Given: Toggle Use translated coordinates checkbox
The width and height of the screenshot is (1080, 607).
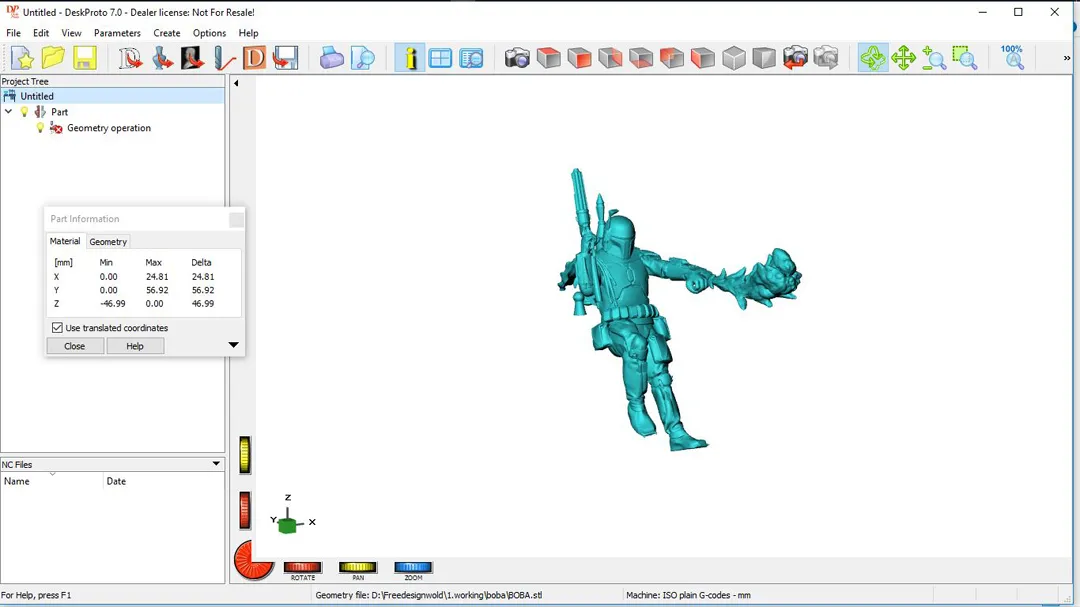Looking at the screenshot, I should [x=57, y=328].
